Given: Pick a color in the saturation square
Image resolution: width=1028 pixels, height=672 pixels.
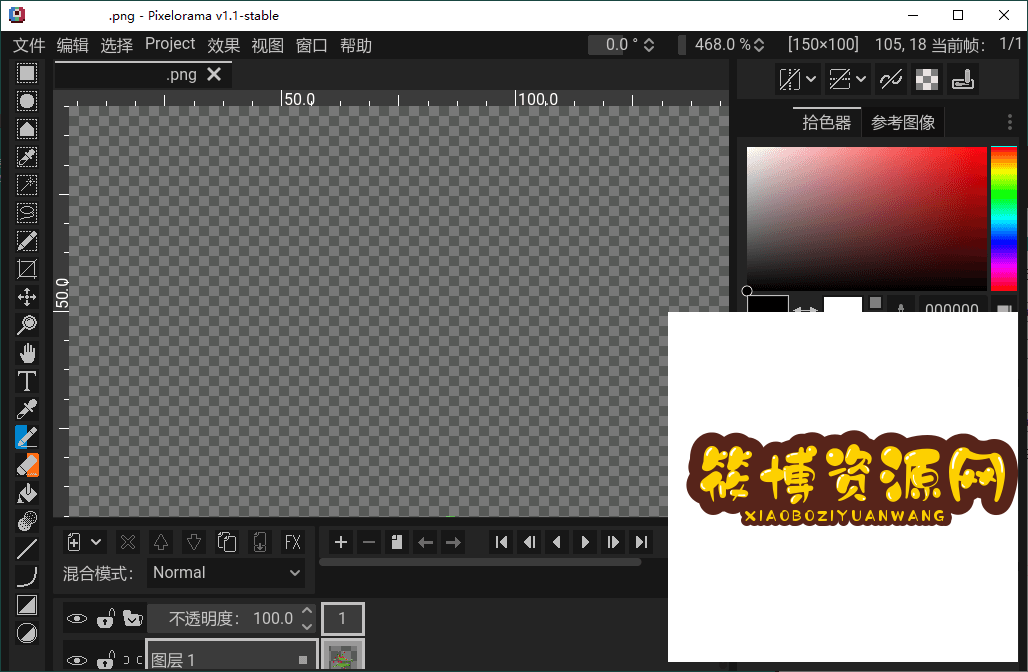Looking at the screenshot, I should point(867,218).
